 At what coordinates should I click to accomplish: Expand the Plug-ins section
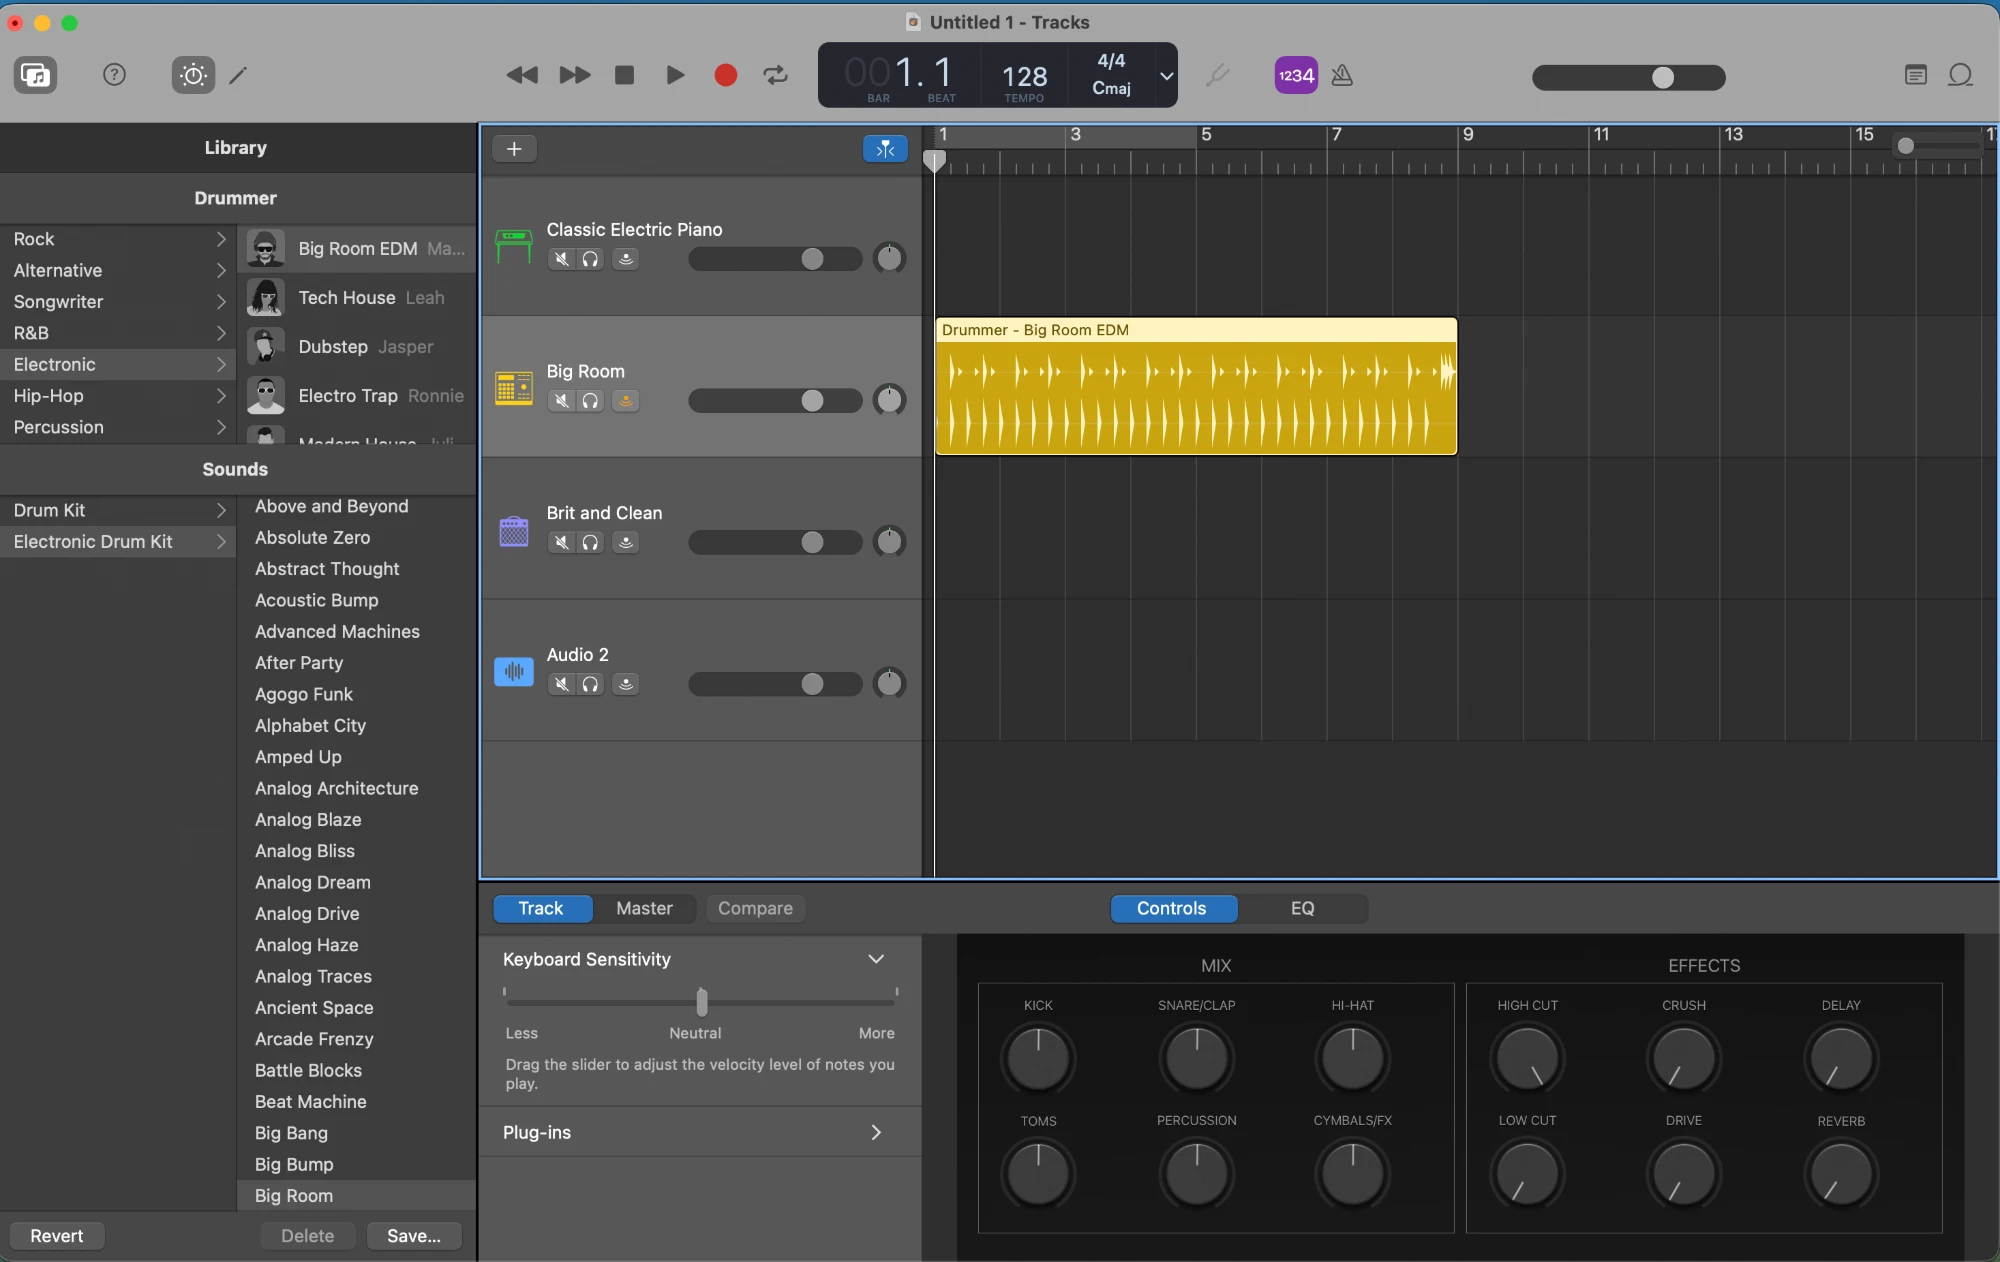(876, 1133)
